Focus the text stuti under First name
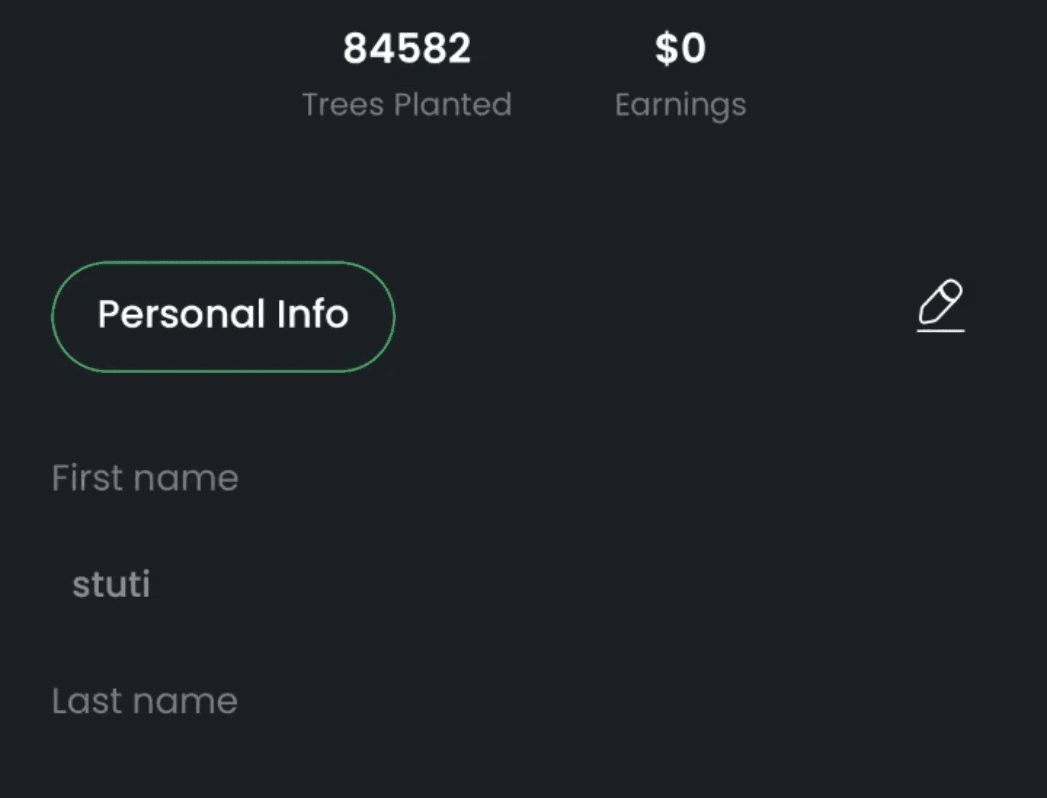1047x798 pixels. click(x=111, y=585)
